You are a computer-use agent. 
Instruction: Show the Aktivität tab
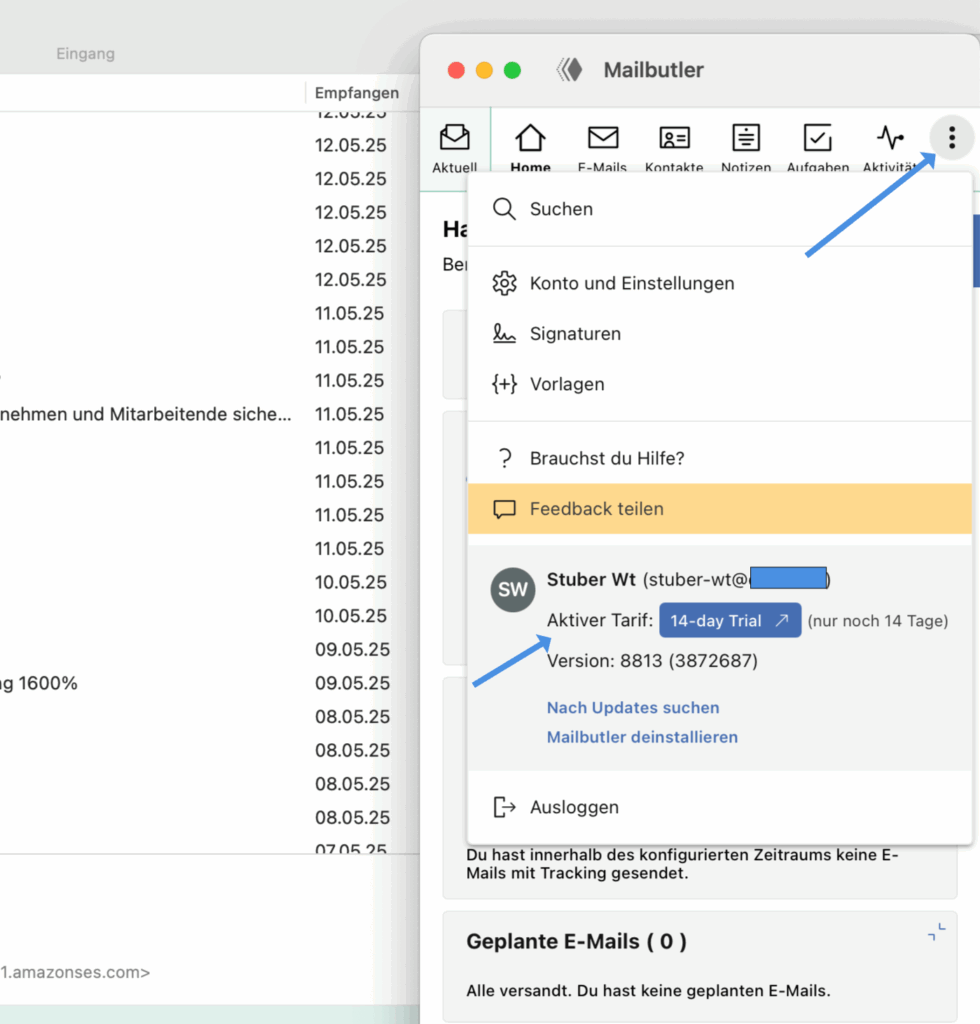890,148
